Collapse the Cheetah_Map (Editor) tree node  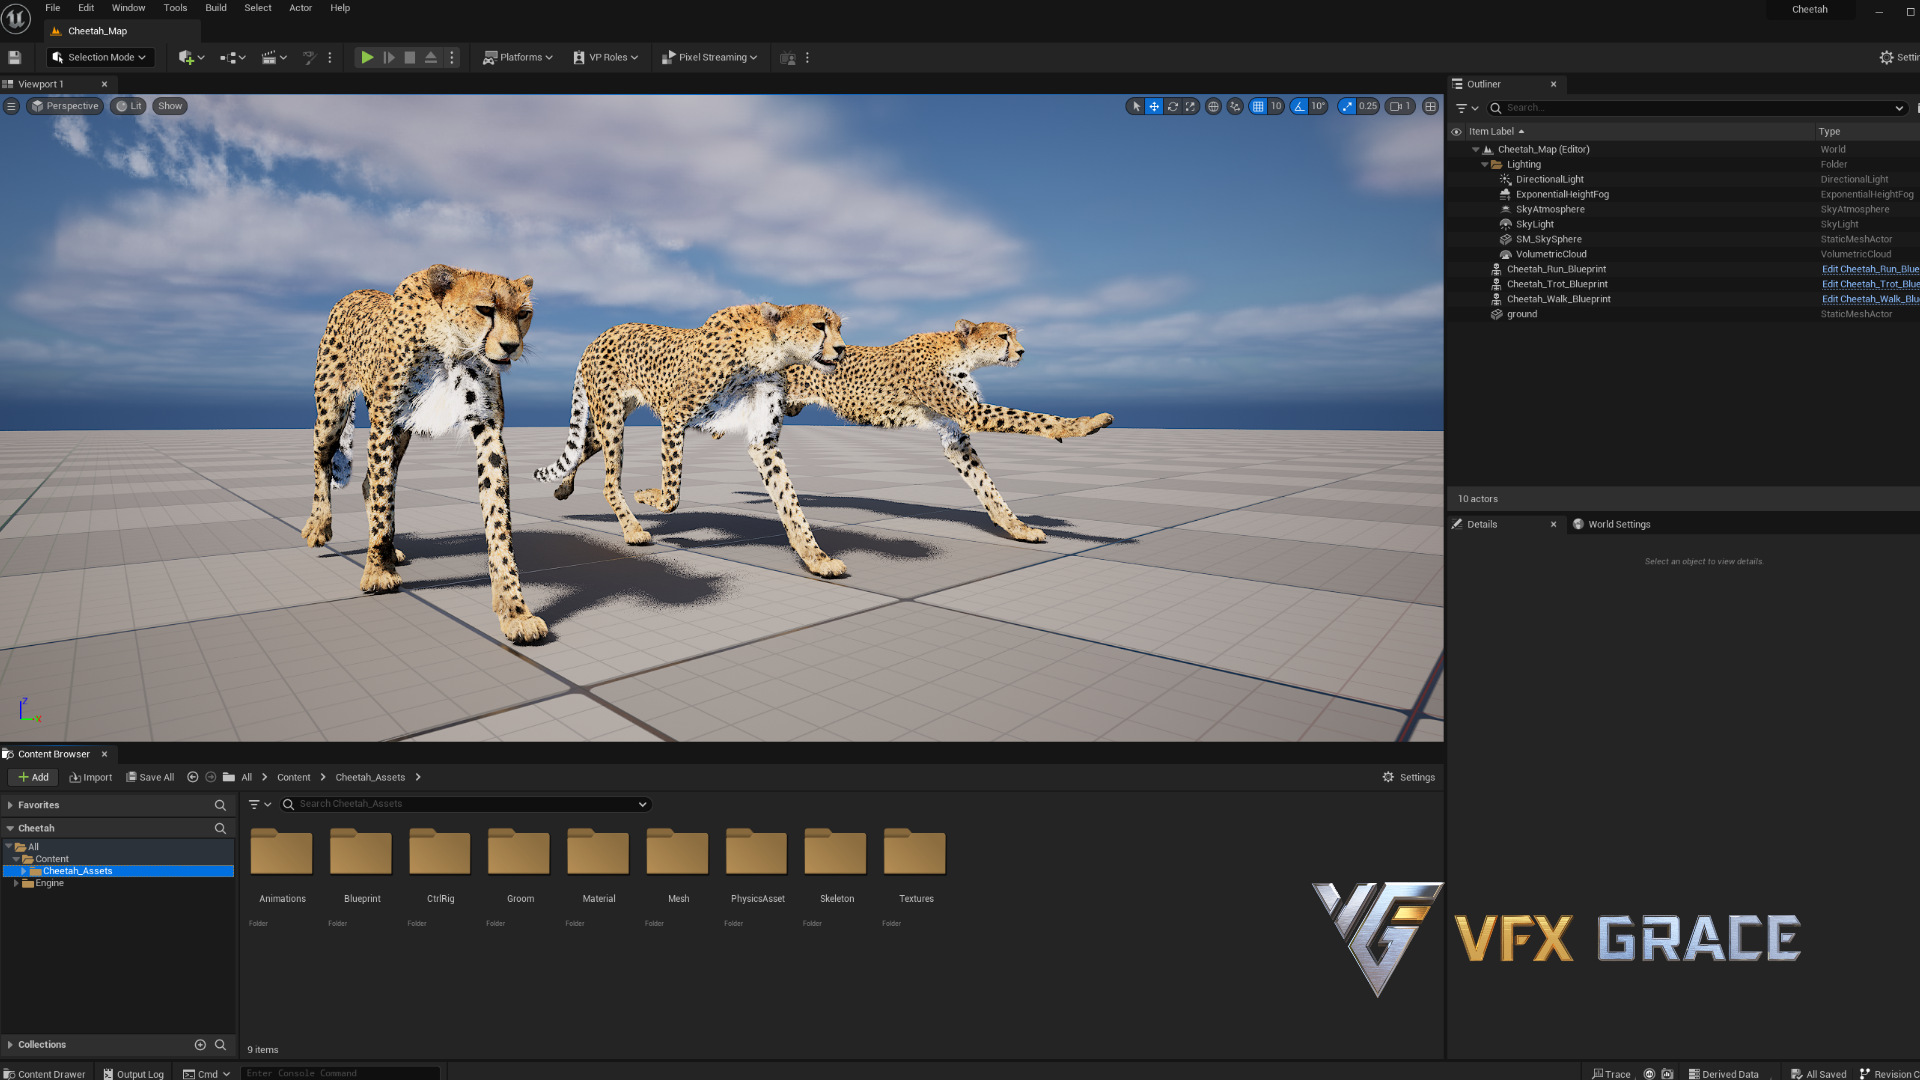coord(1476,150)
